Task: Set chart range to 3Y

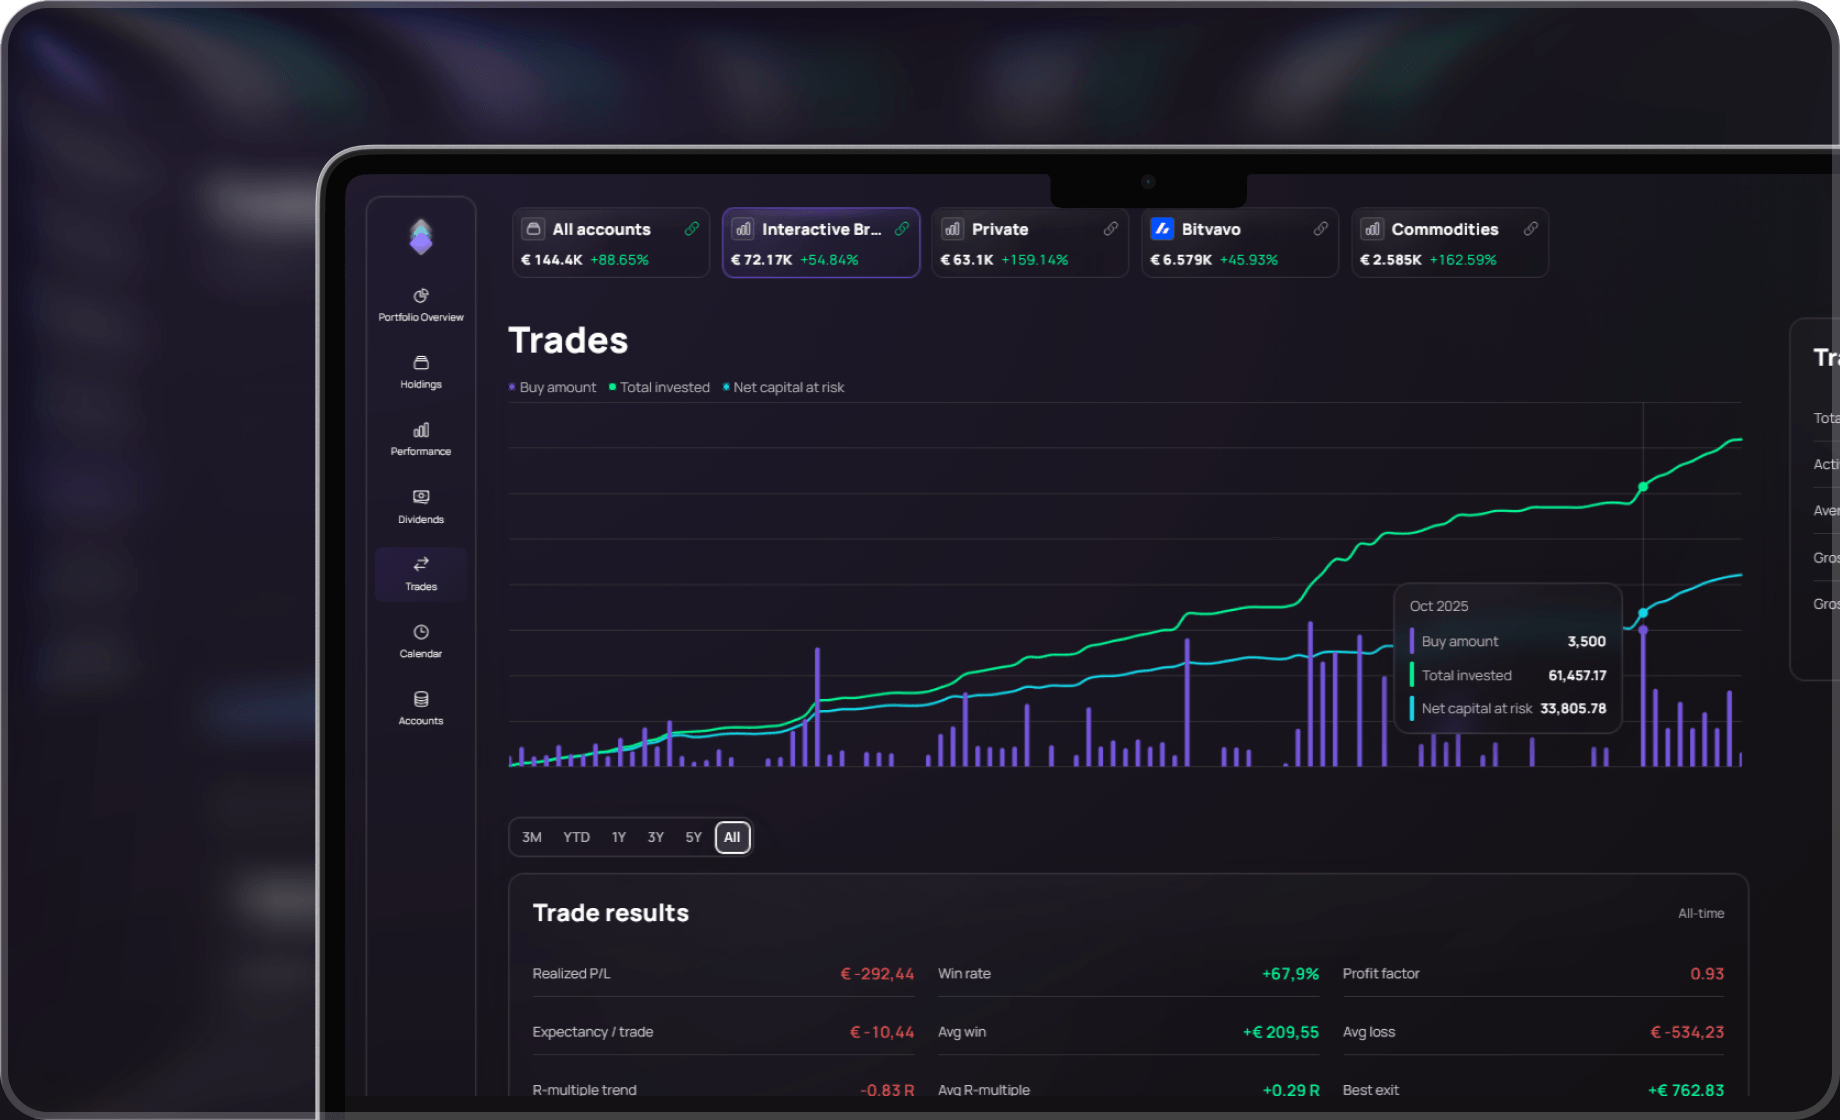Action: pyautogui.click(x=656, y=837)
